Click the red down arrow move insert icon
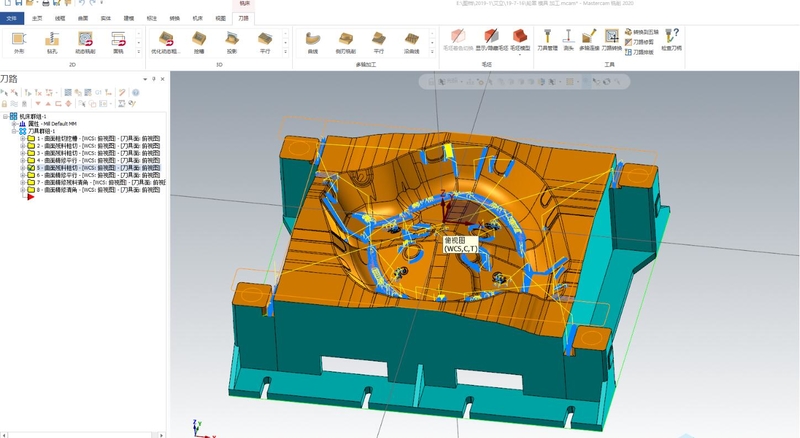Screen dimensions: 800x438 [38, 104]
